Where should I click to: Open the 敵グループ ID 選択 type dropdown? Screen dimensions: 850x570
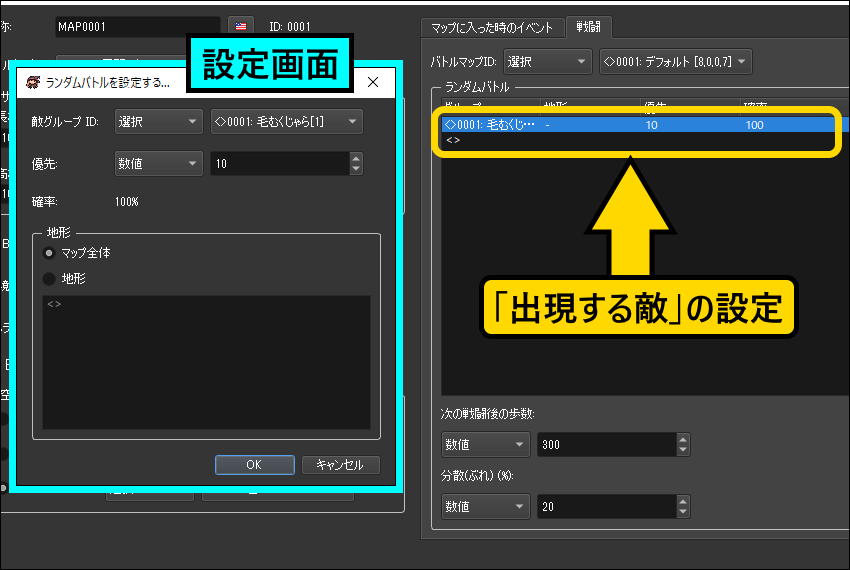click(x=158, y=122)
